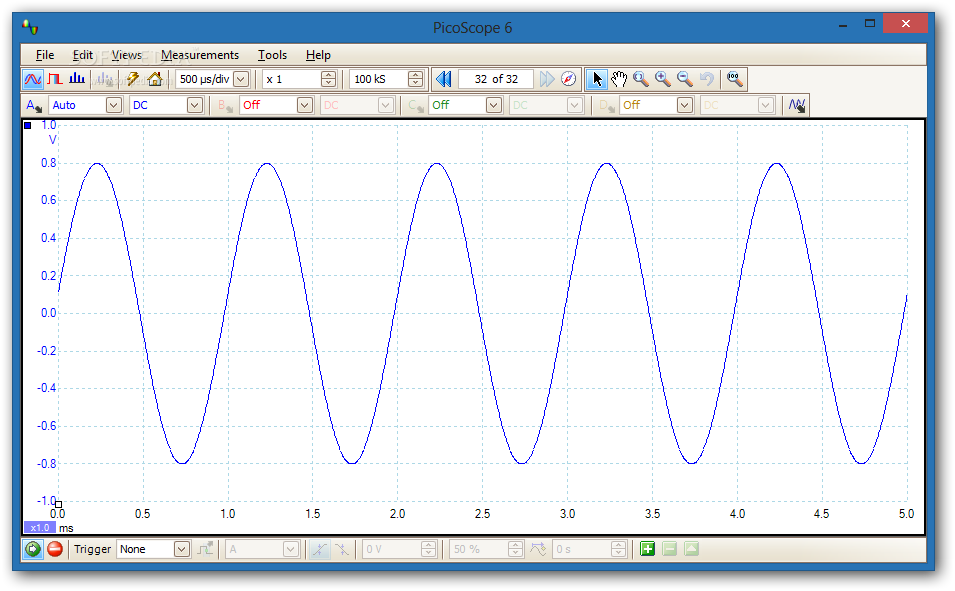Open the File menu
The height and width of the screenshot is (591, 955).
coord(45,55)
